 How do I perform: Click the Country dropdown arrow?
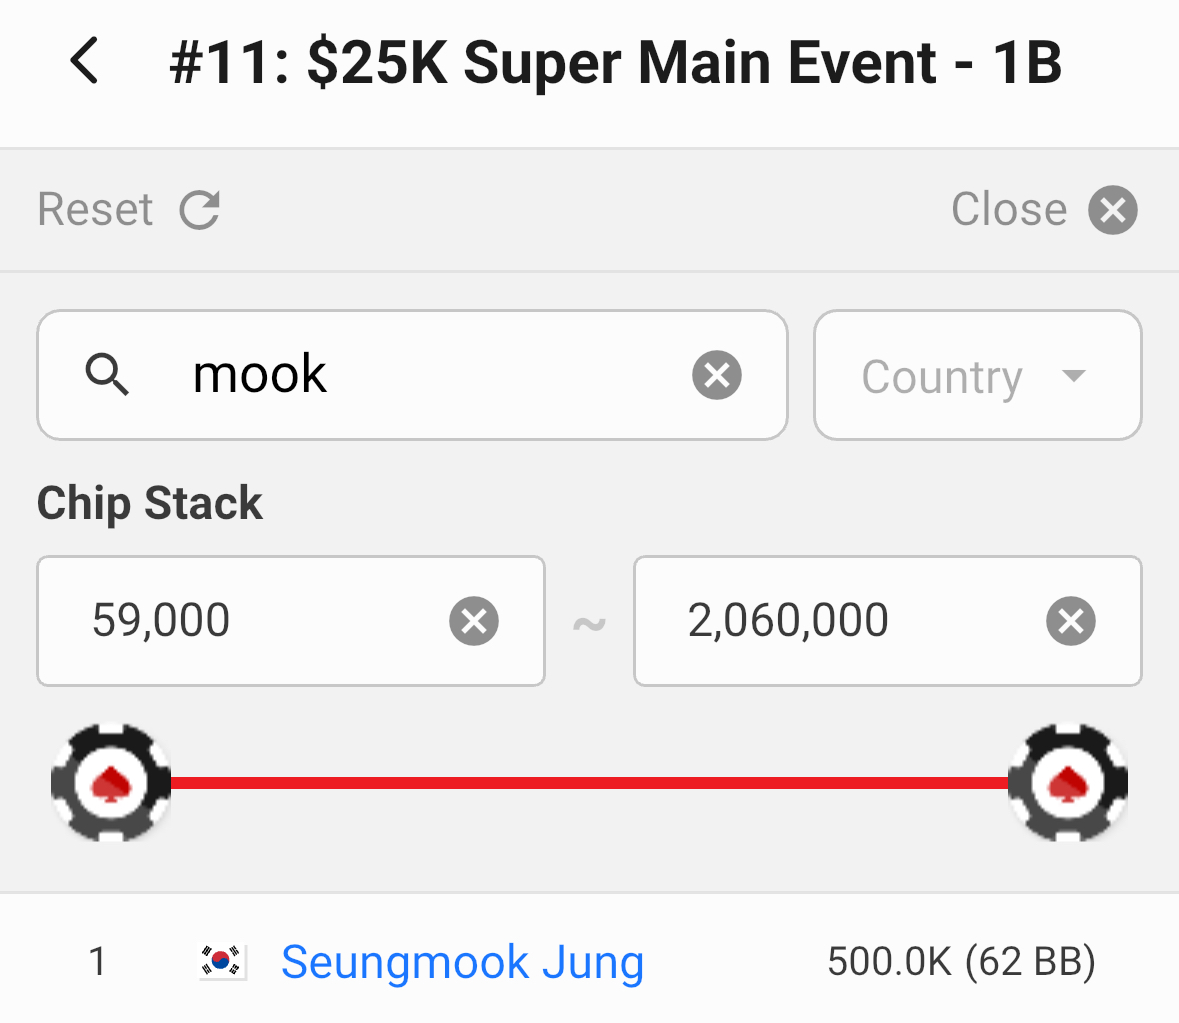[1074, 376]
